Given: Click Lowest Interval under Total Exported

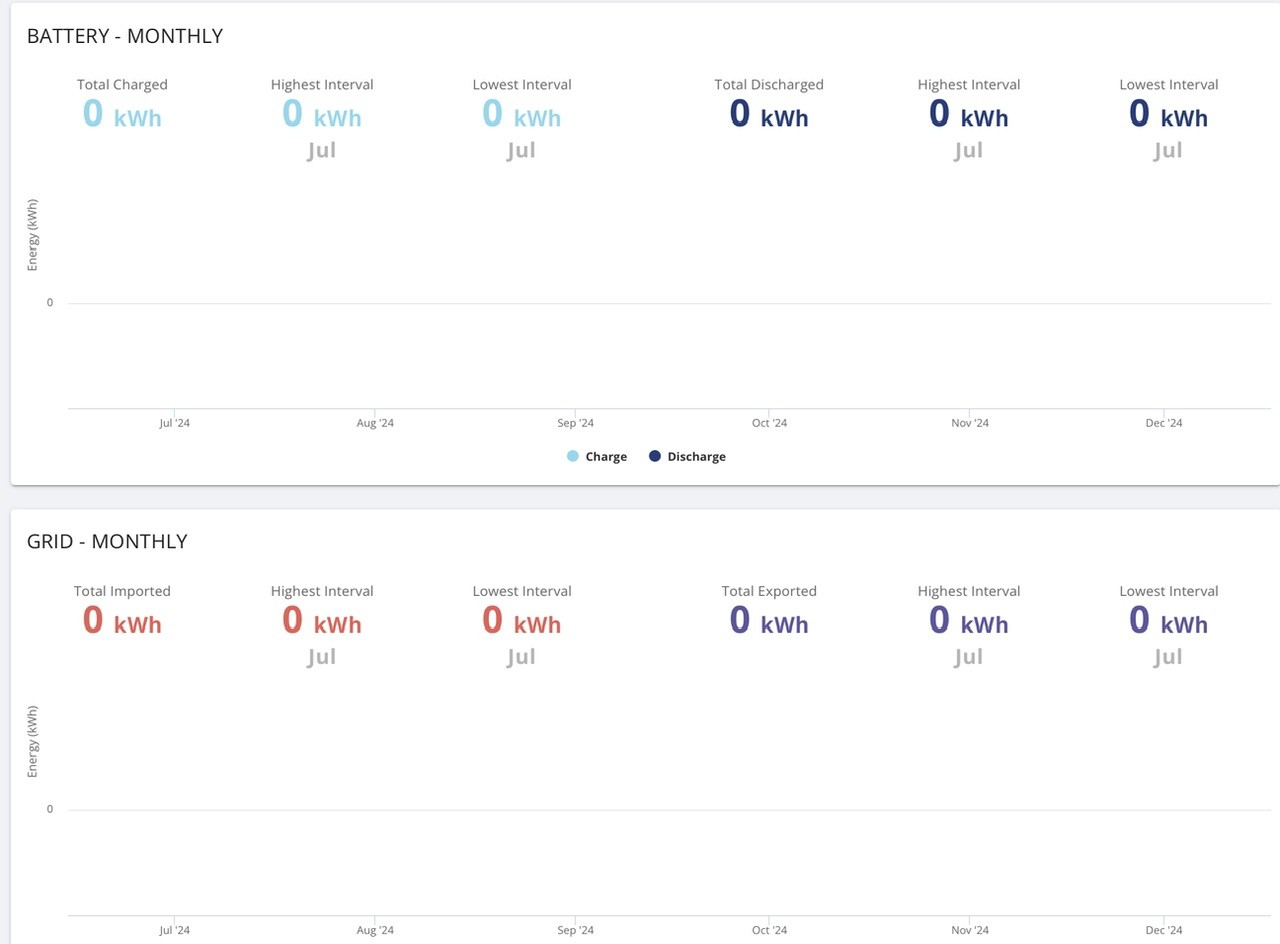Looking at the screenshot, I should click(x=1169, y=591).
